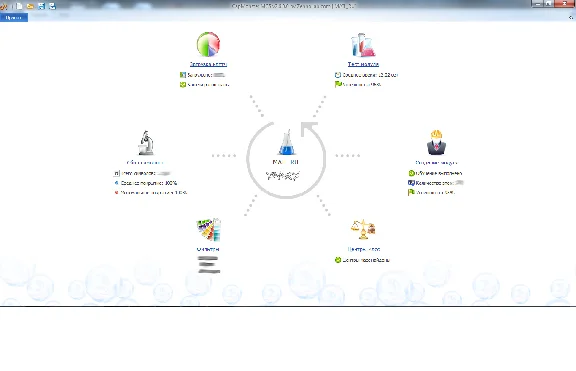The image size is (576, 371).
Task: Click the first blue save diskette icon
Action: pos(42,6)
